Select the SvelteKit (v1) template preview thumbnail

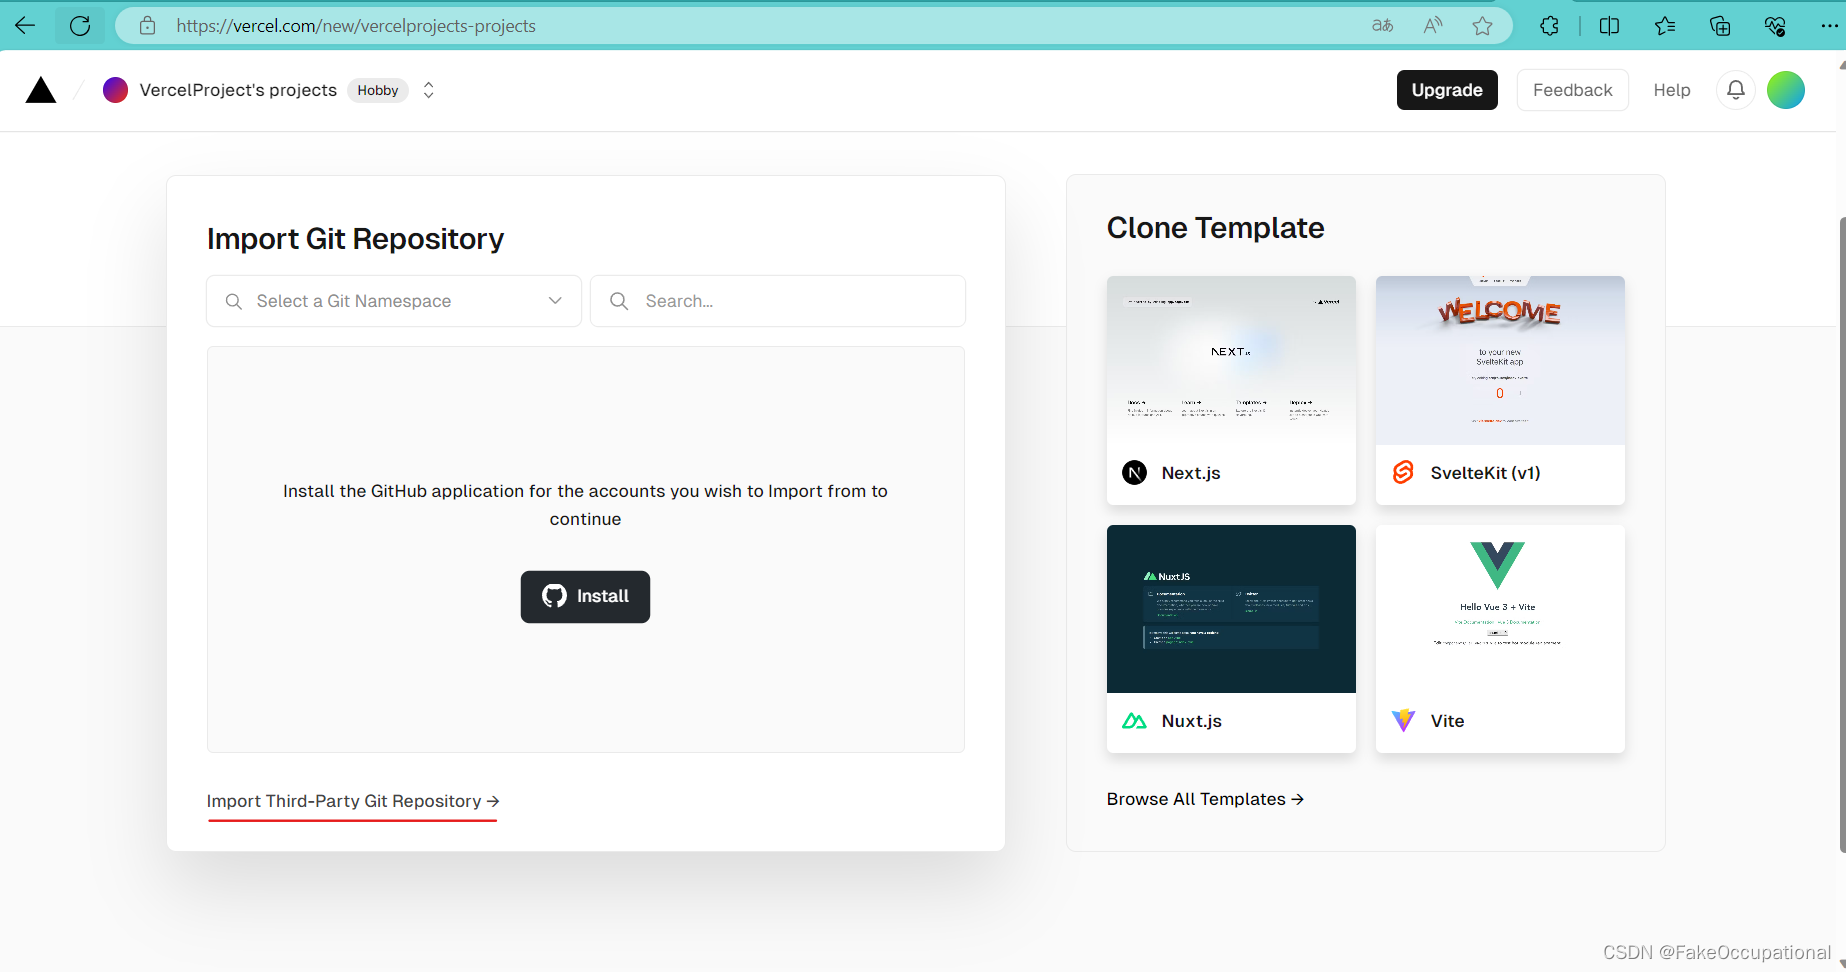[1500, 360]
